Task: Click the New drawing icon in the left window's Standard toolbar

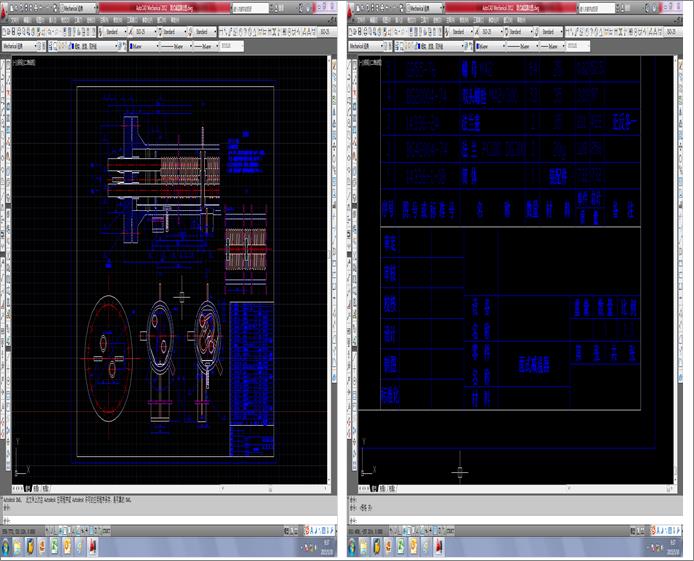Action: pyautogui.click(x=5, y=32)
